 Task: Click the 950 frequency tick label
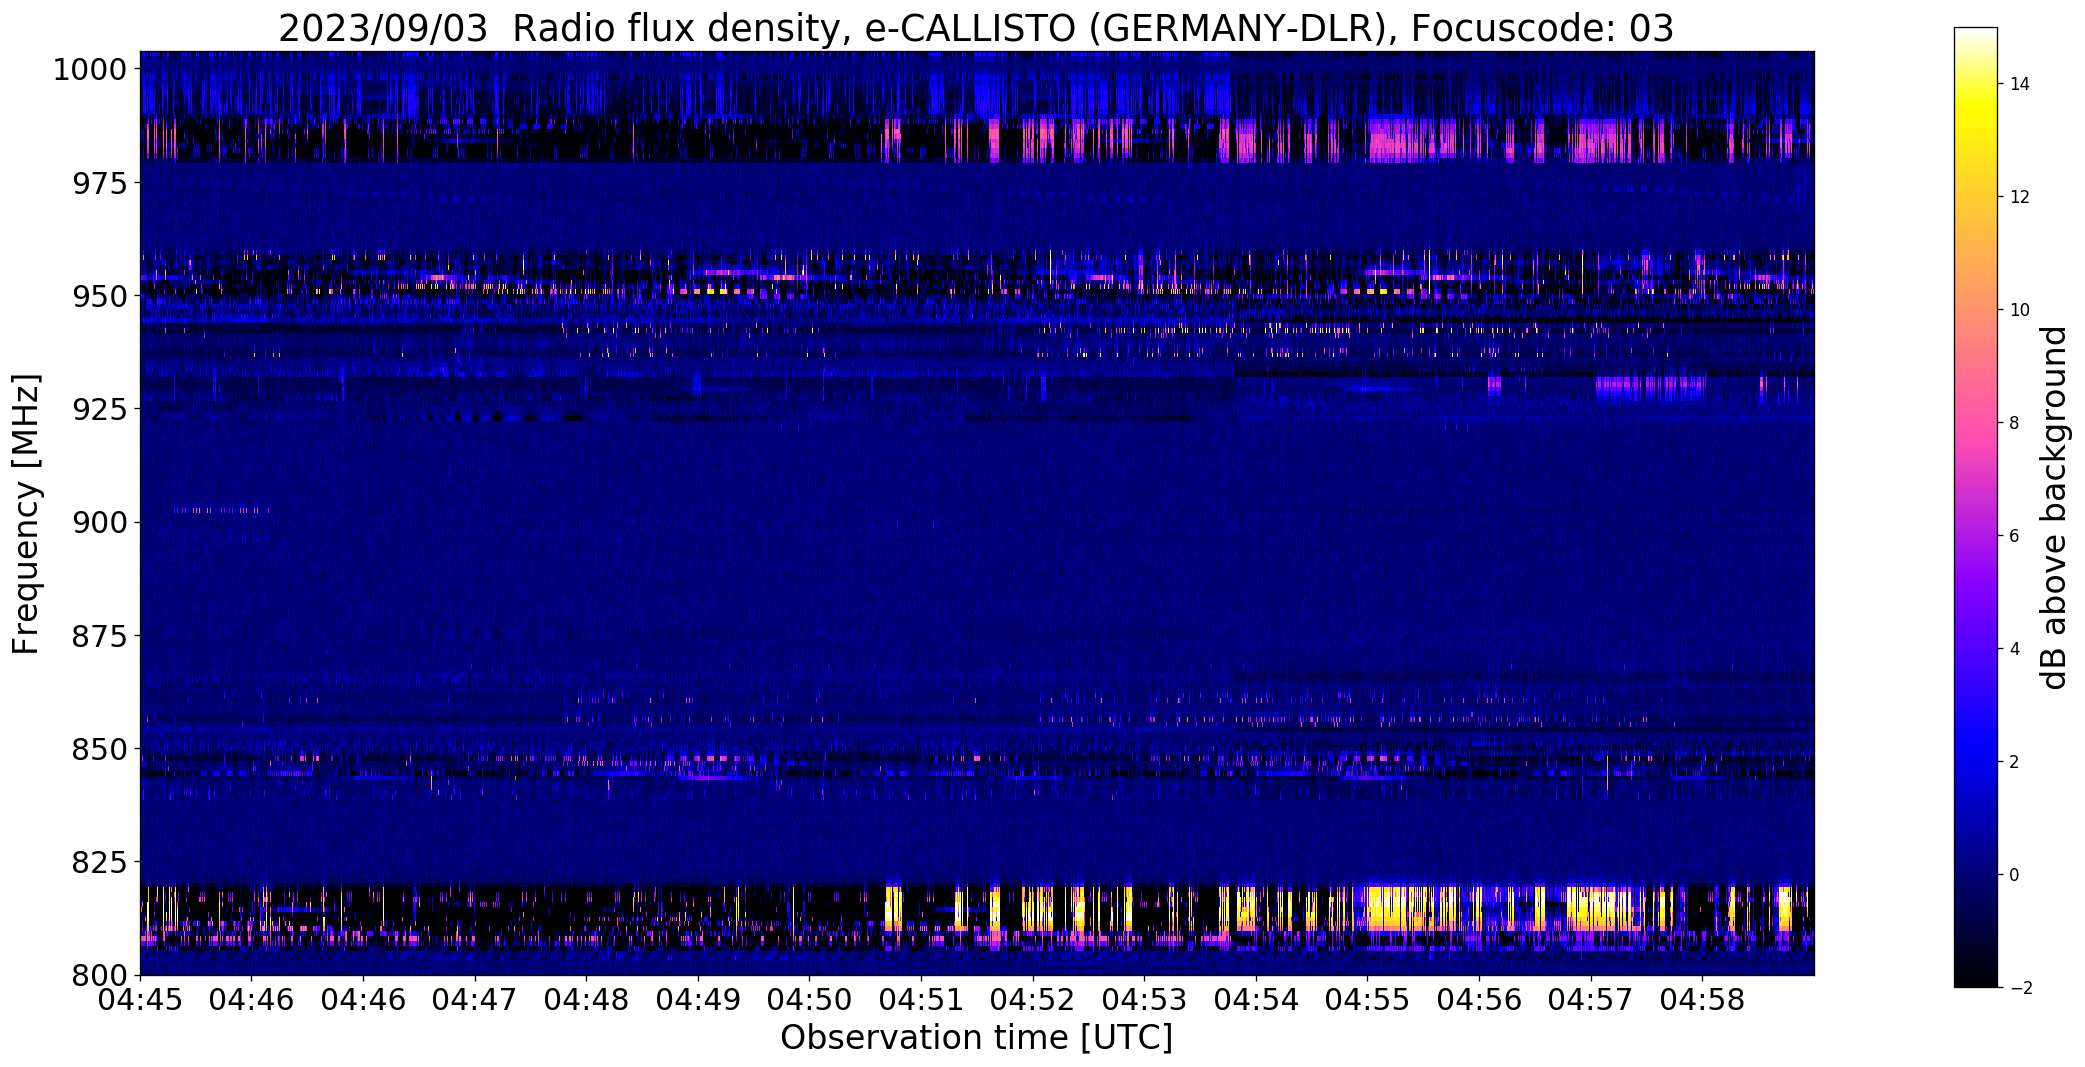99,296
